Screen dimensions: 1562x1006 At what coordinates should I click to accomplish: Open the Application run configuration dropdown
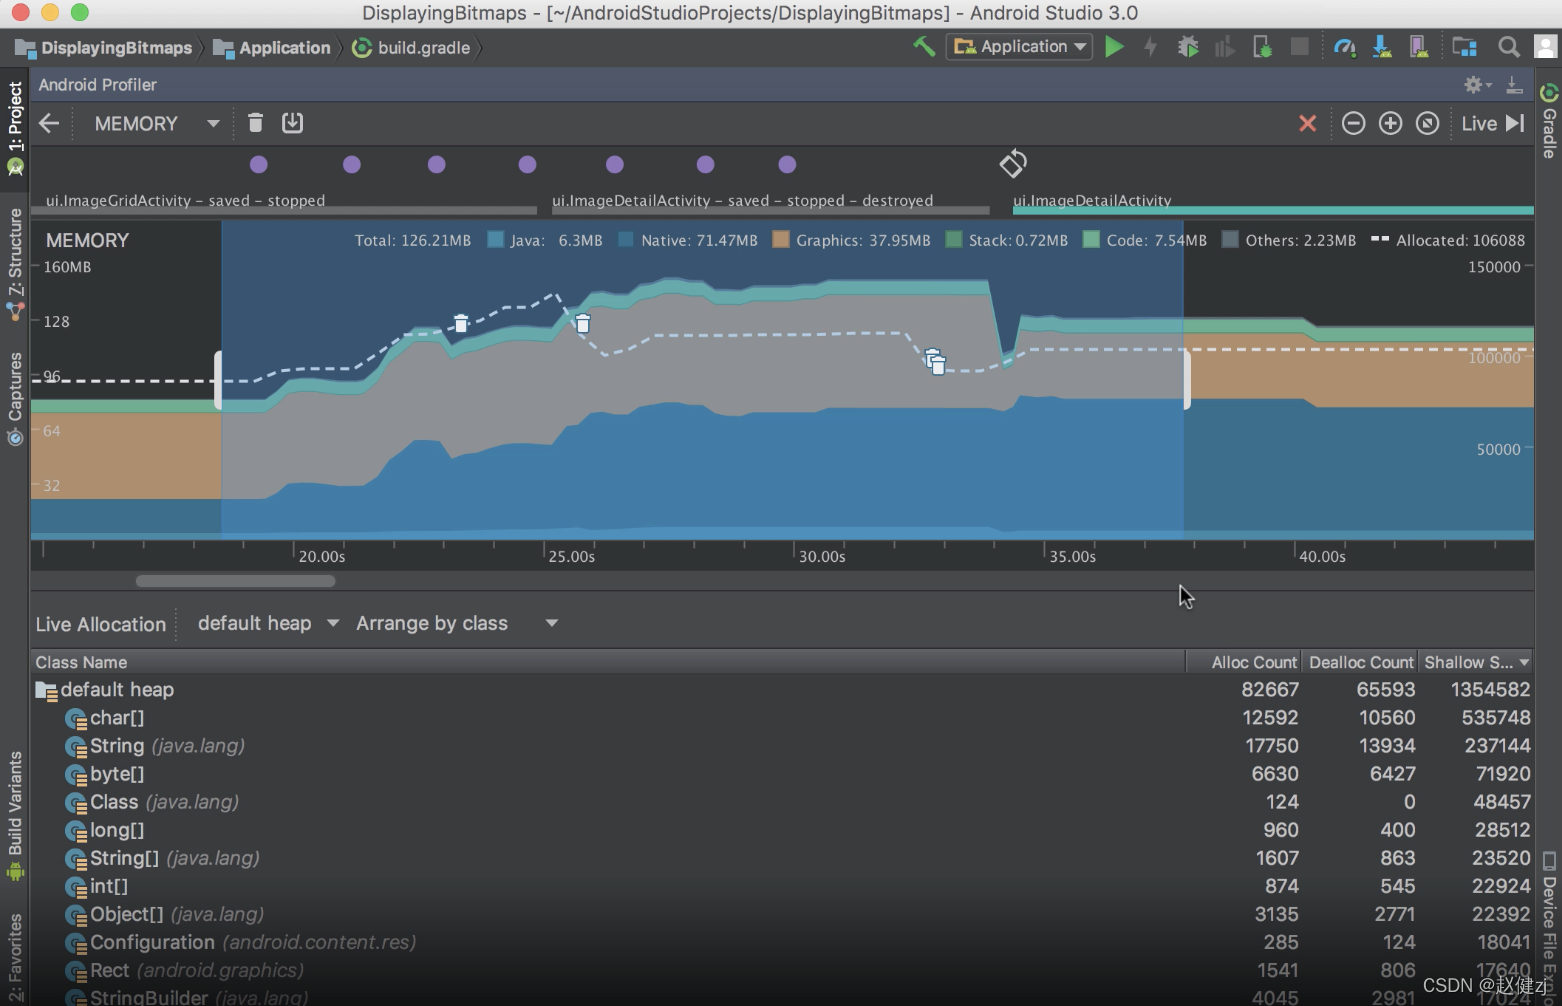click(x=1020, y=46)
